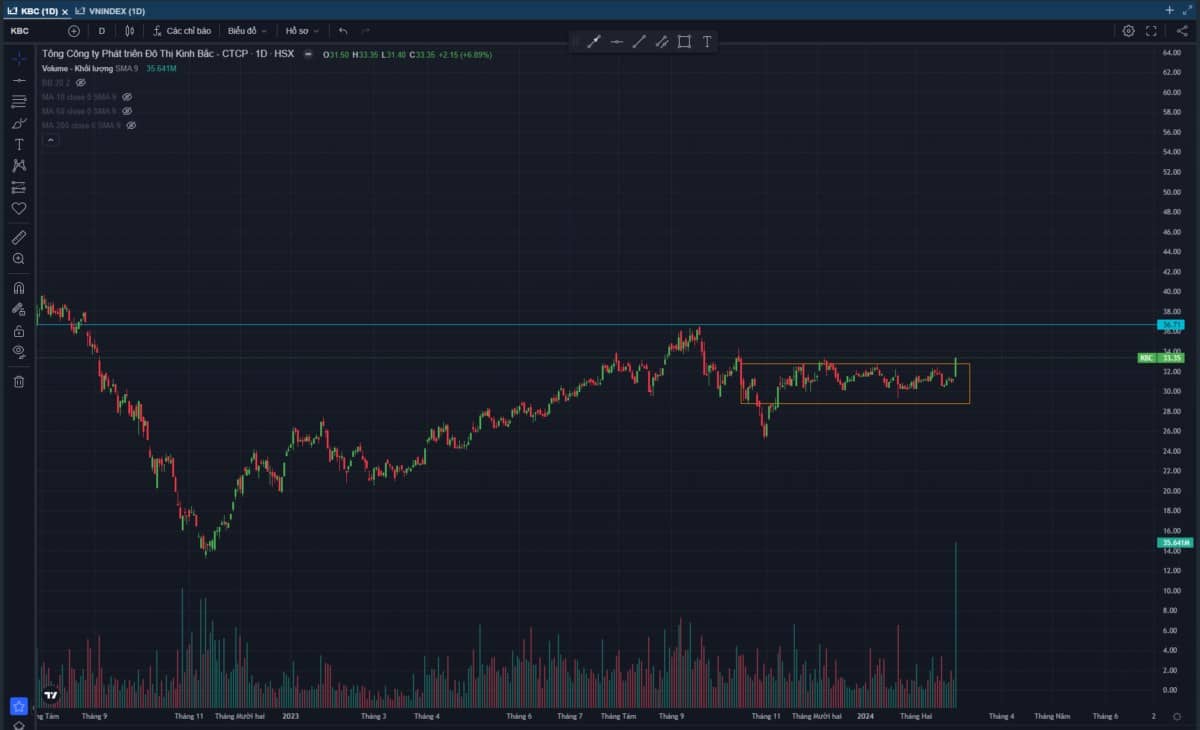Open the Fibonacci retracement tools

click(x=19, y=101)
